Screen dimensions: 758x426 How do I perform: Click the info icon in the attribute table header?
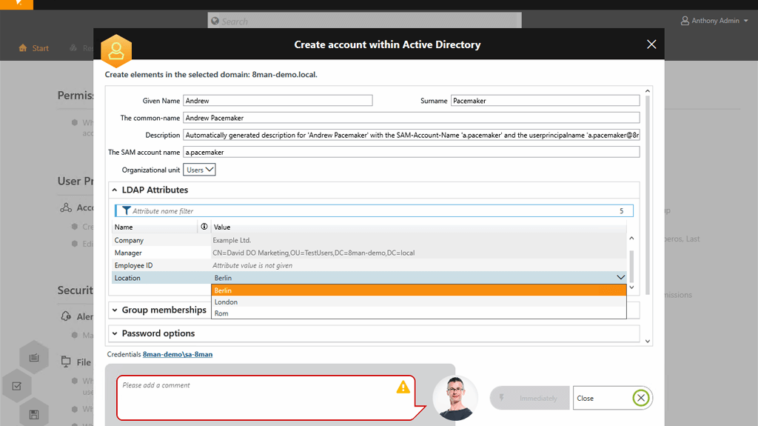[204, 227]
